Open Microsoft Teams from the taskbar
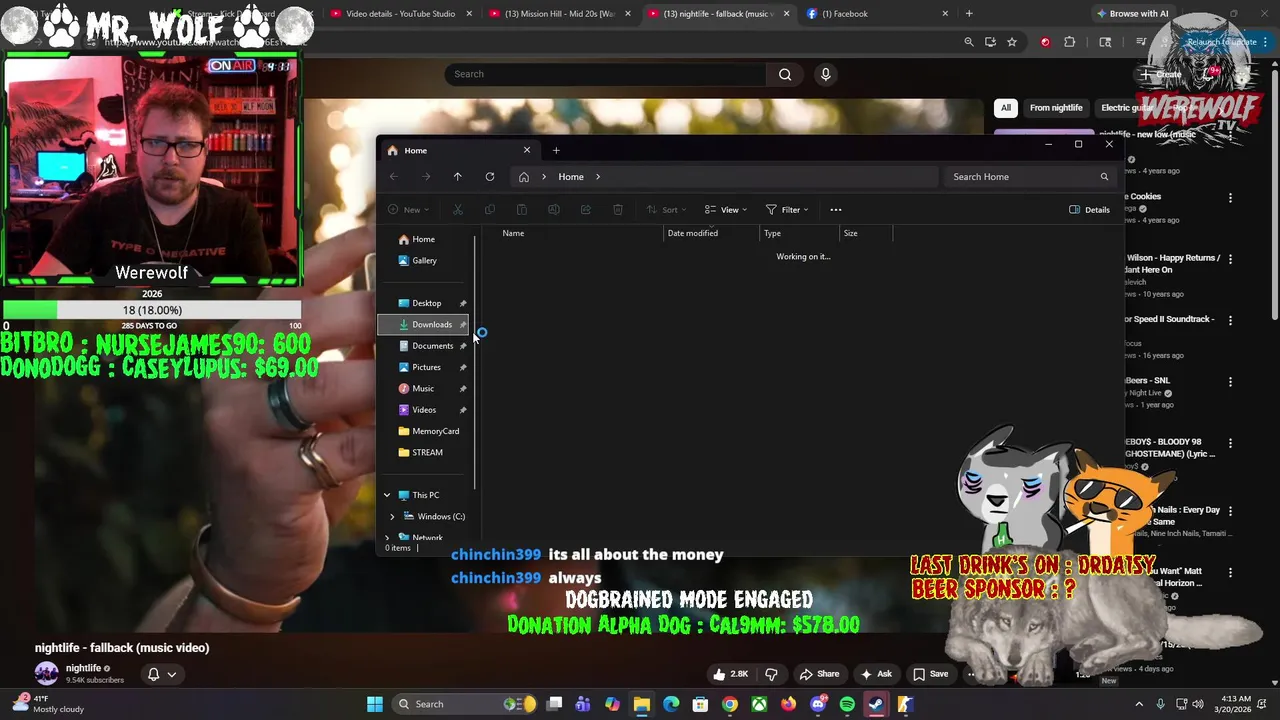 pyautogui.click(x=583, y=704)
